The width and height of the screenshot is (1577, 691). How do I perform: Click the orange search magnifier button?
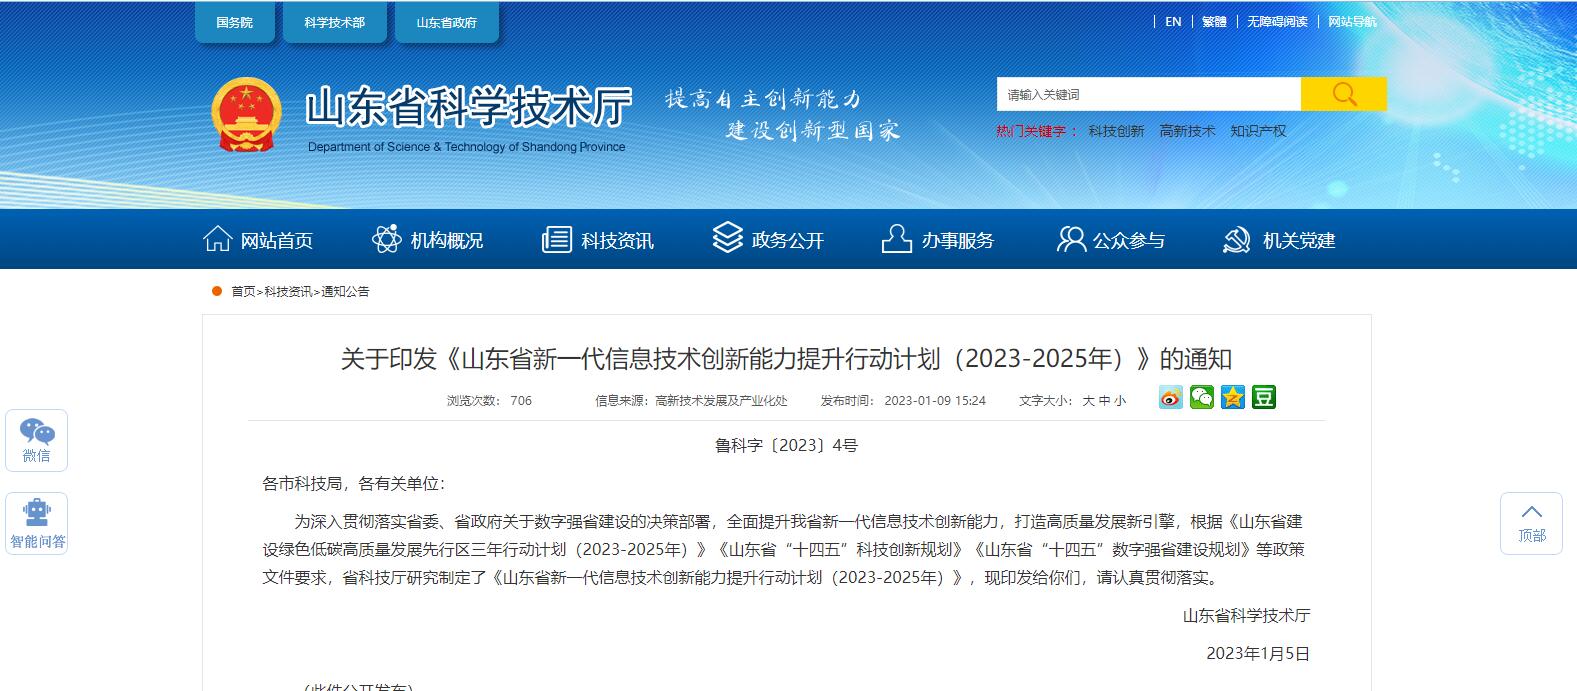(1343, 94)
